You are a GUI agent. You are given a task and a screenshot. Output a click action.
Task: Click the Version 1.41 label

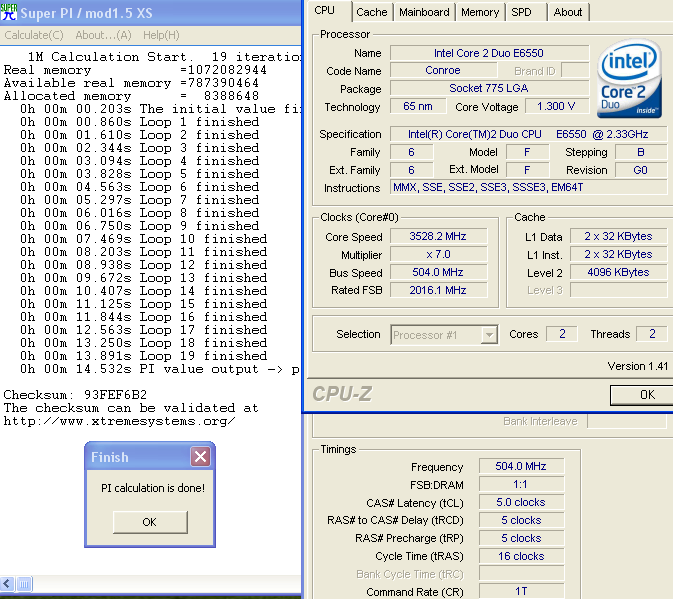point(638,366)
